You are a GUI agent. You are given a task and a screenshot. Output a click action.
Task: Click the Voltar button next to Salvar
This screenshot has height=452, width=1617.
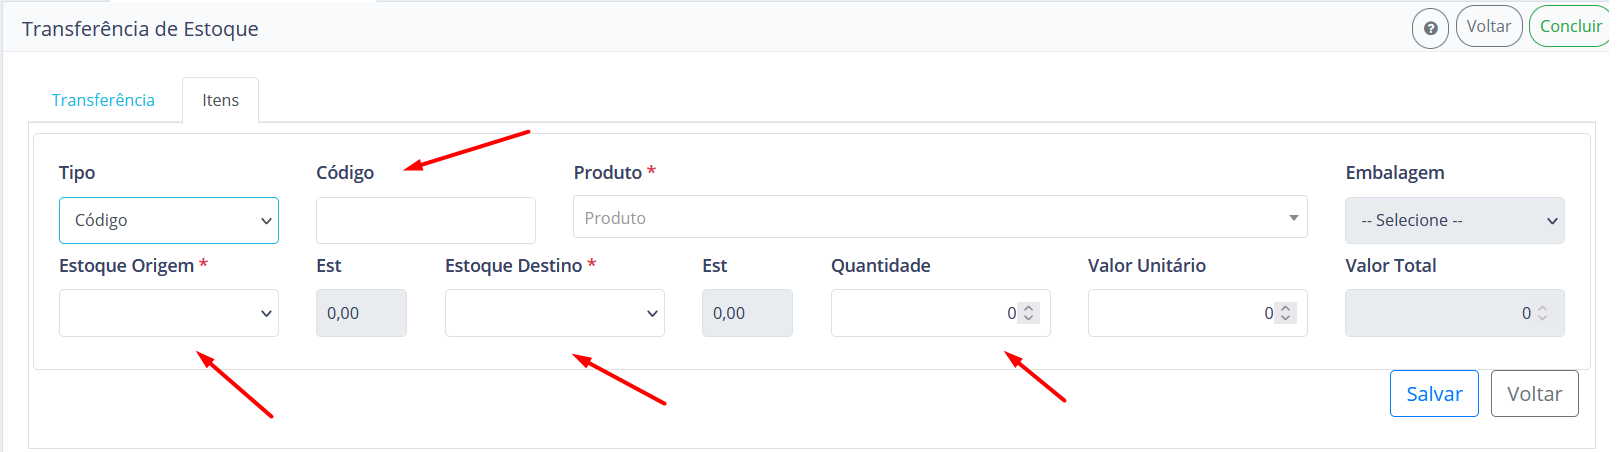click(x=1535, y=394)
